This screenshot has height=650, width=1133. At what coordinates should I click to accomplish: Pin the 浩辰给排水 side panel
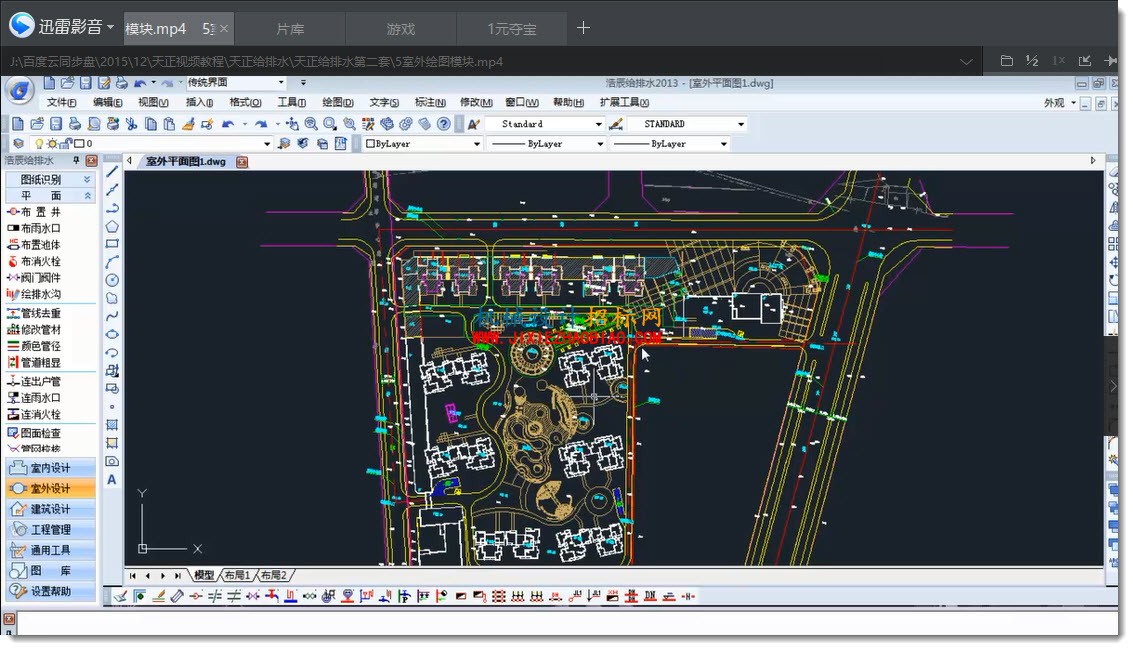pyautogui.click(x=76, y=160)
